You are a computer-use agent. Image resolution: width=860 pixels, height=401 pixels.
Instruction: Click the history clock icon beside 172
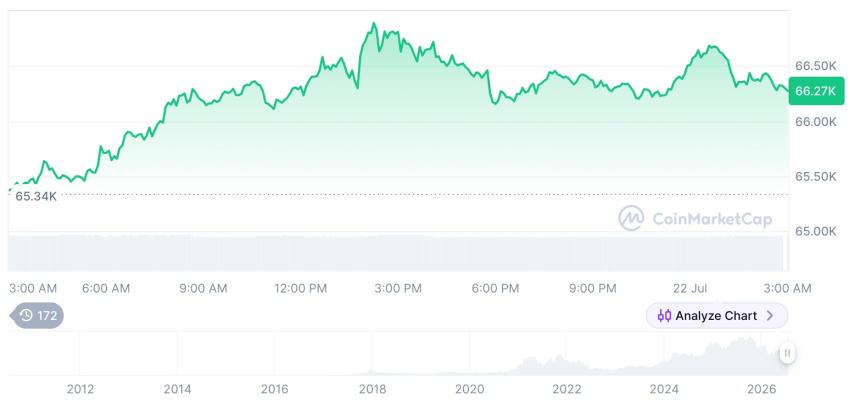(26, 315)
